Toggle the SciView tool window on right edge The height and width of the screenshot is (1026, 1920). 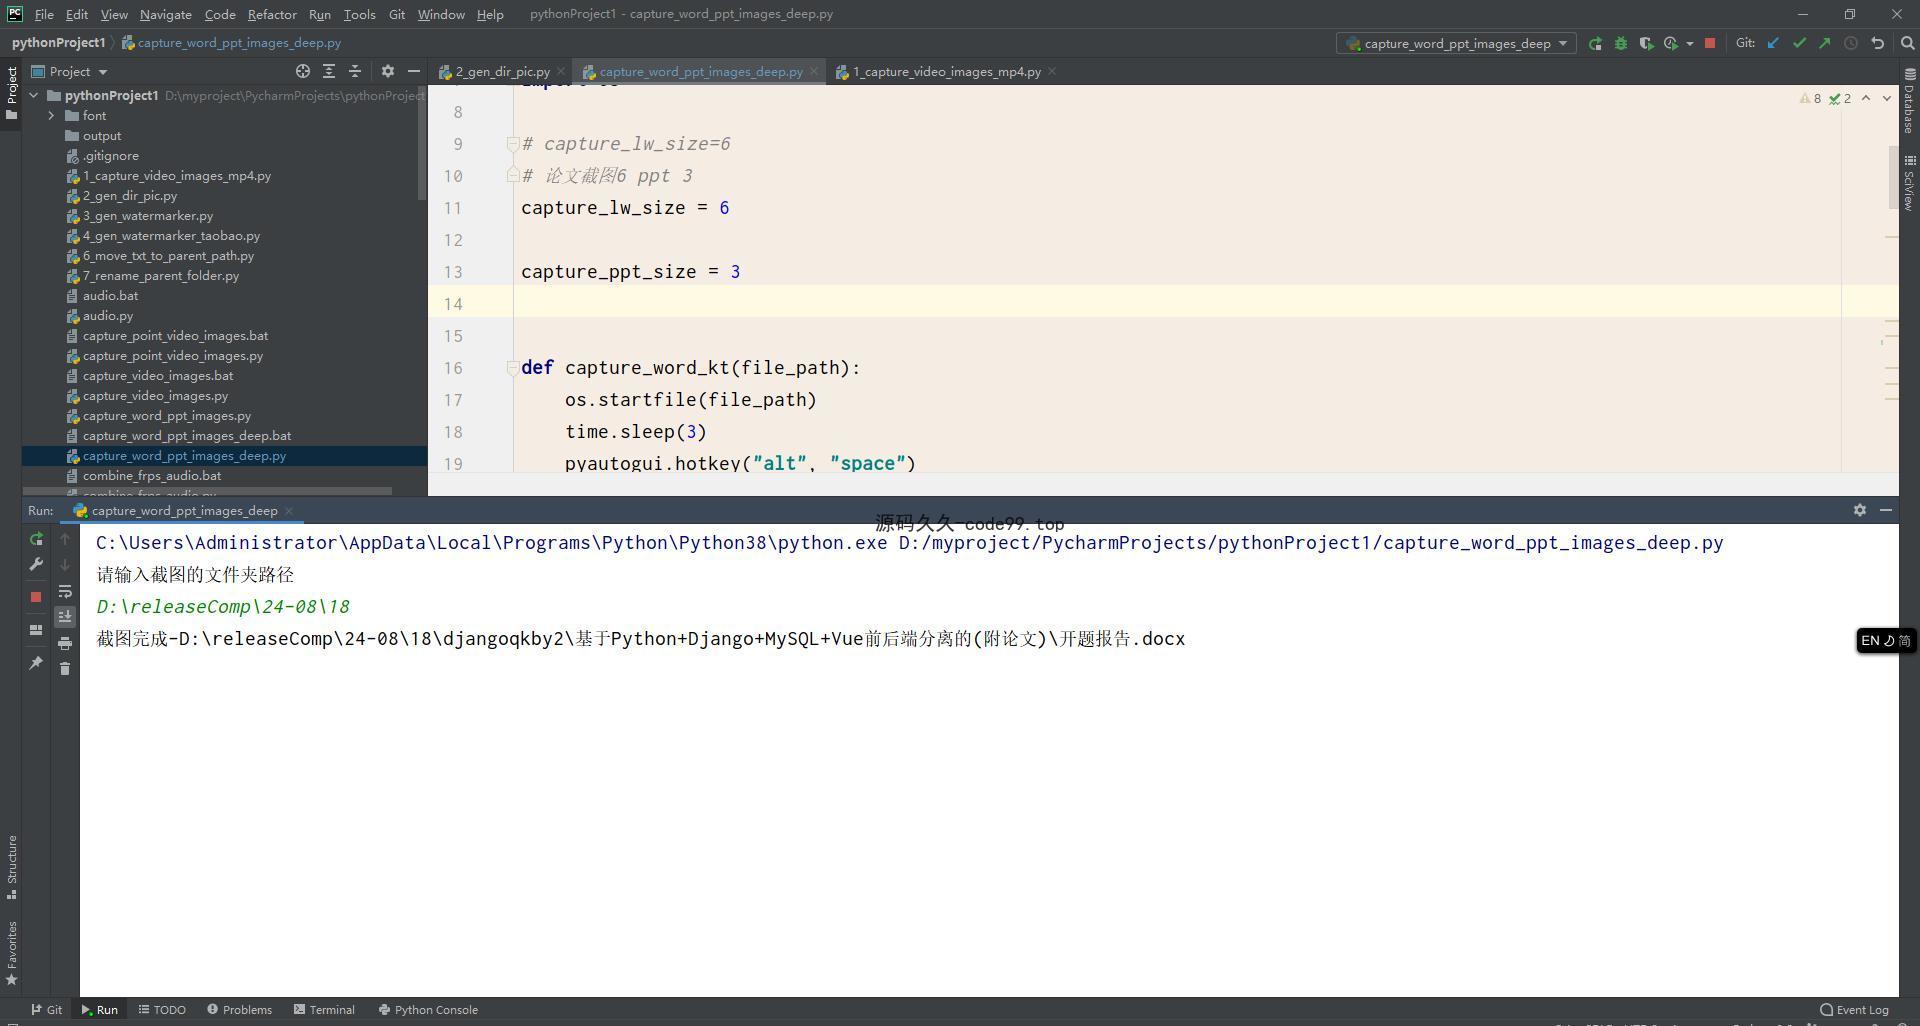pyautogui.click(x=1909, y=183)
